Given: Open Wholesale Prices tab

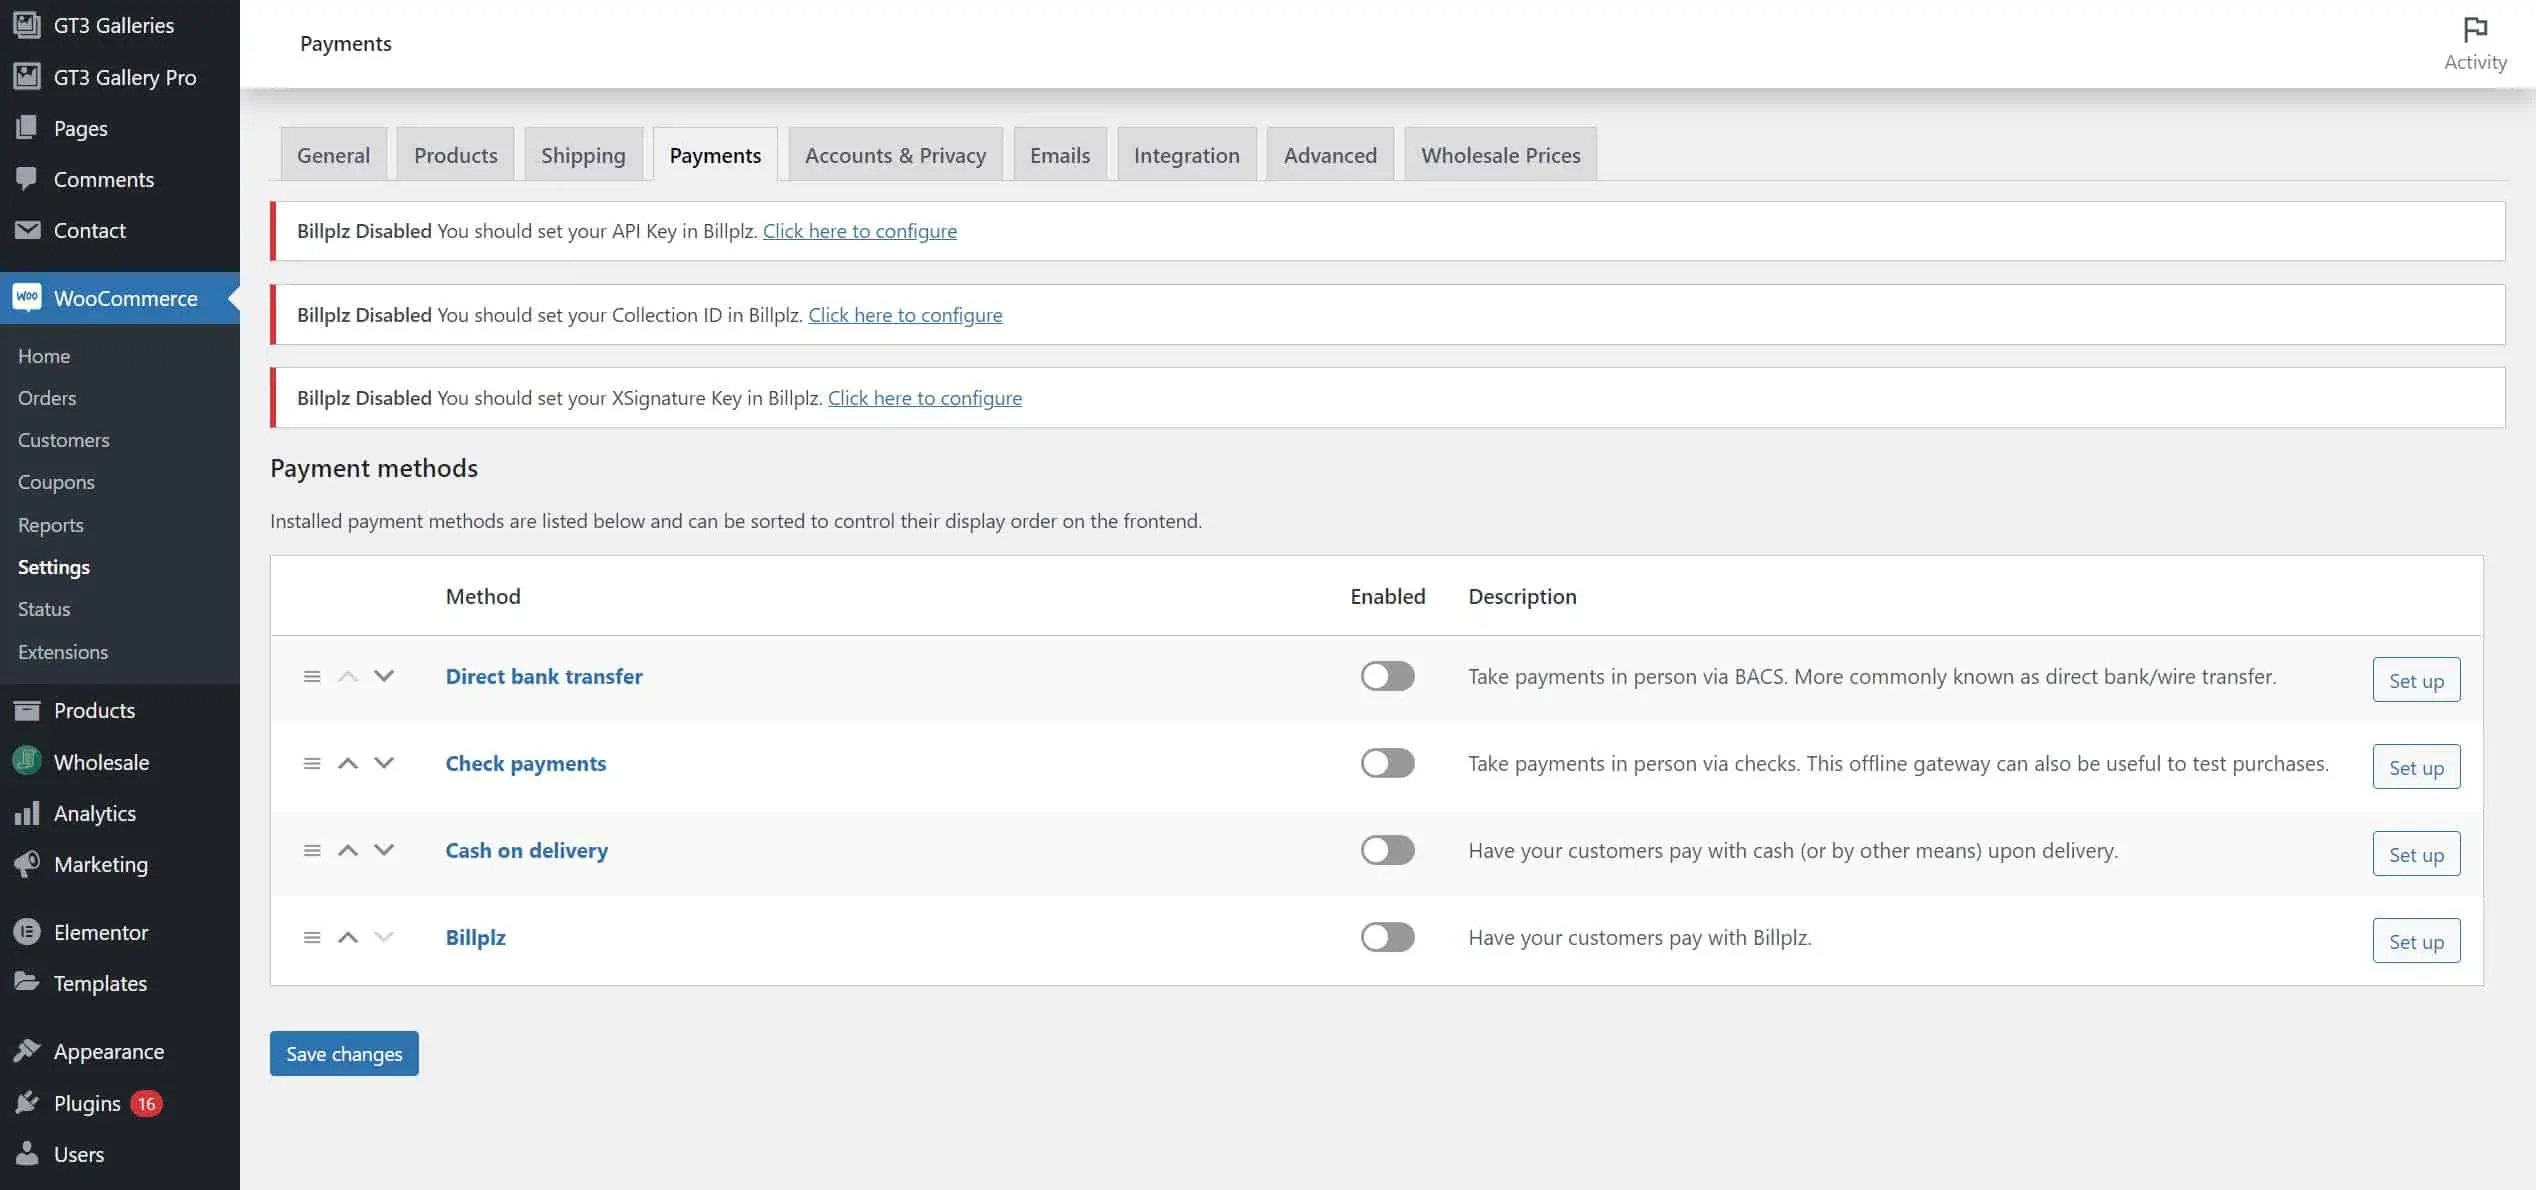Looking at the screenshot, I should pyautogui.click(x=1500, y=155).
